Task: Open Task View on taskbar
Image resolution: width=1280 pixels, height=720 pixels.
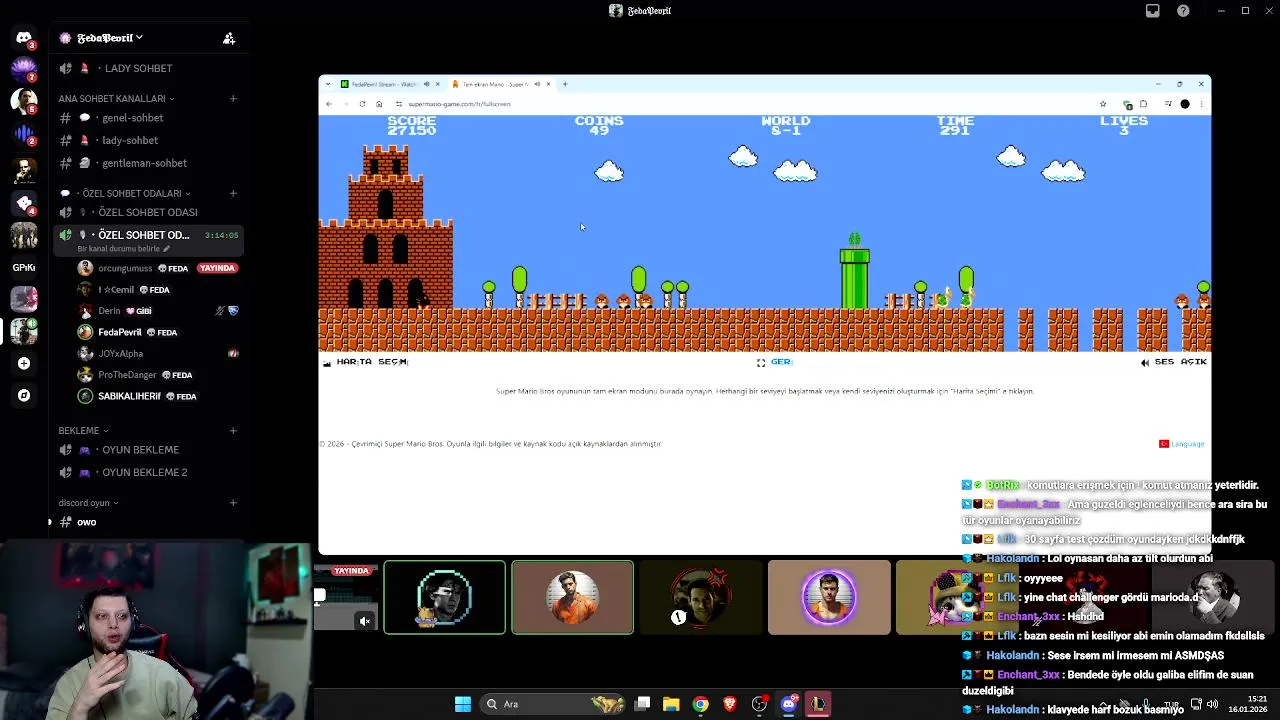Action: [x=643, y=704]
